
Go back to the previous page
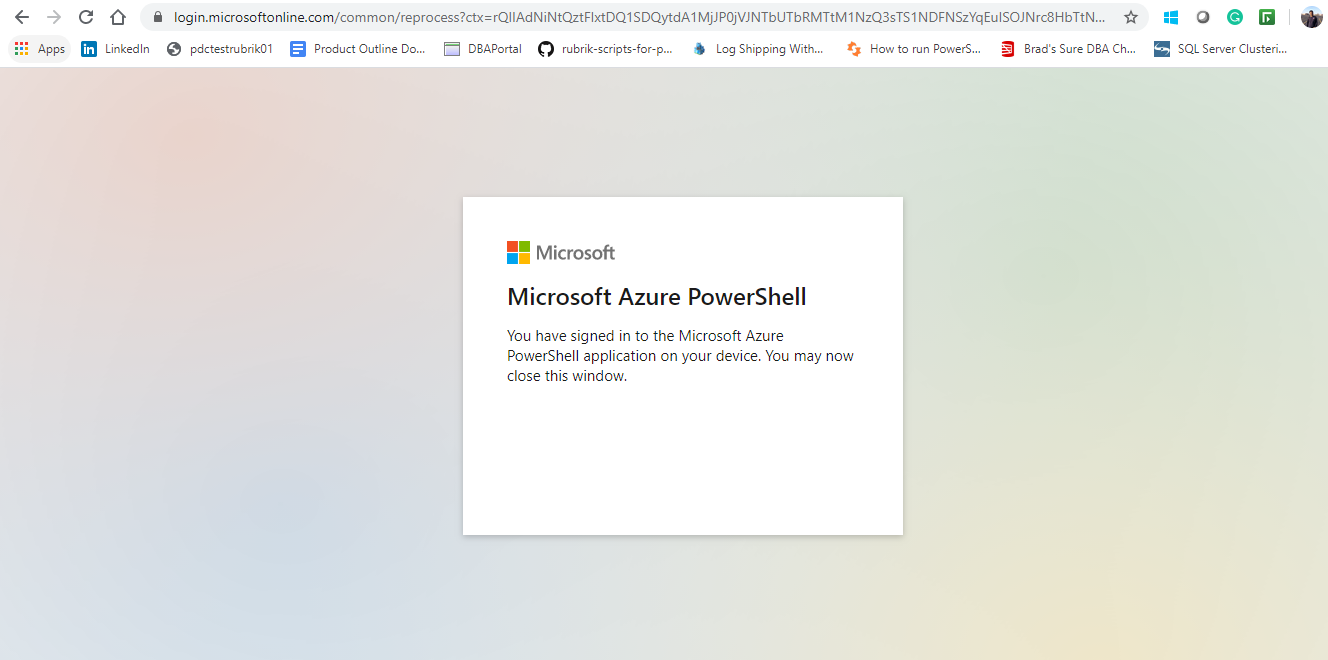(22, 17)
